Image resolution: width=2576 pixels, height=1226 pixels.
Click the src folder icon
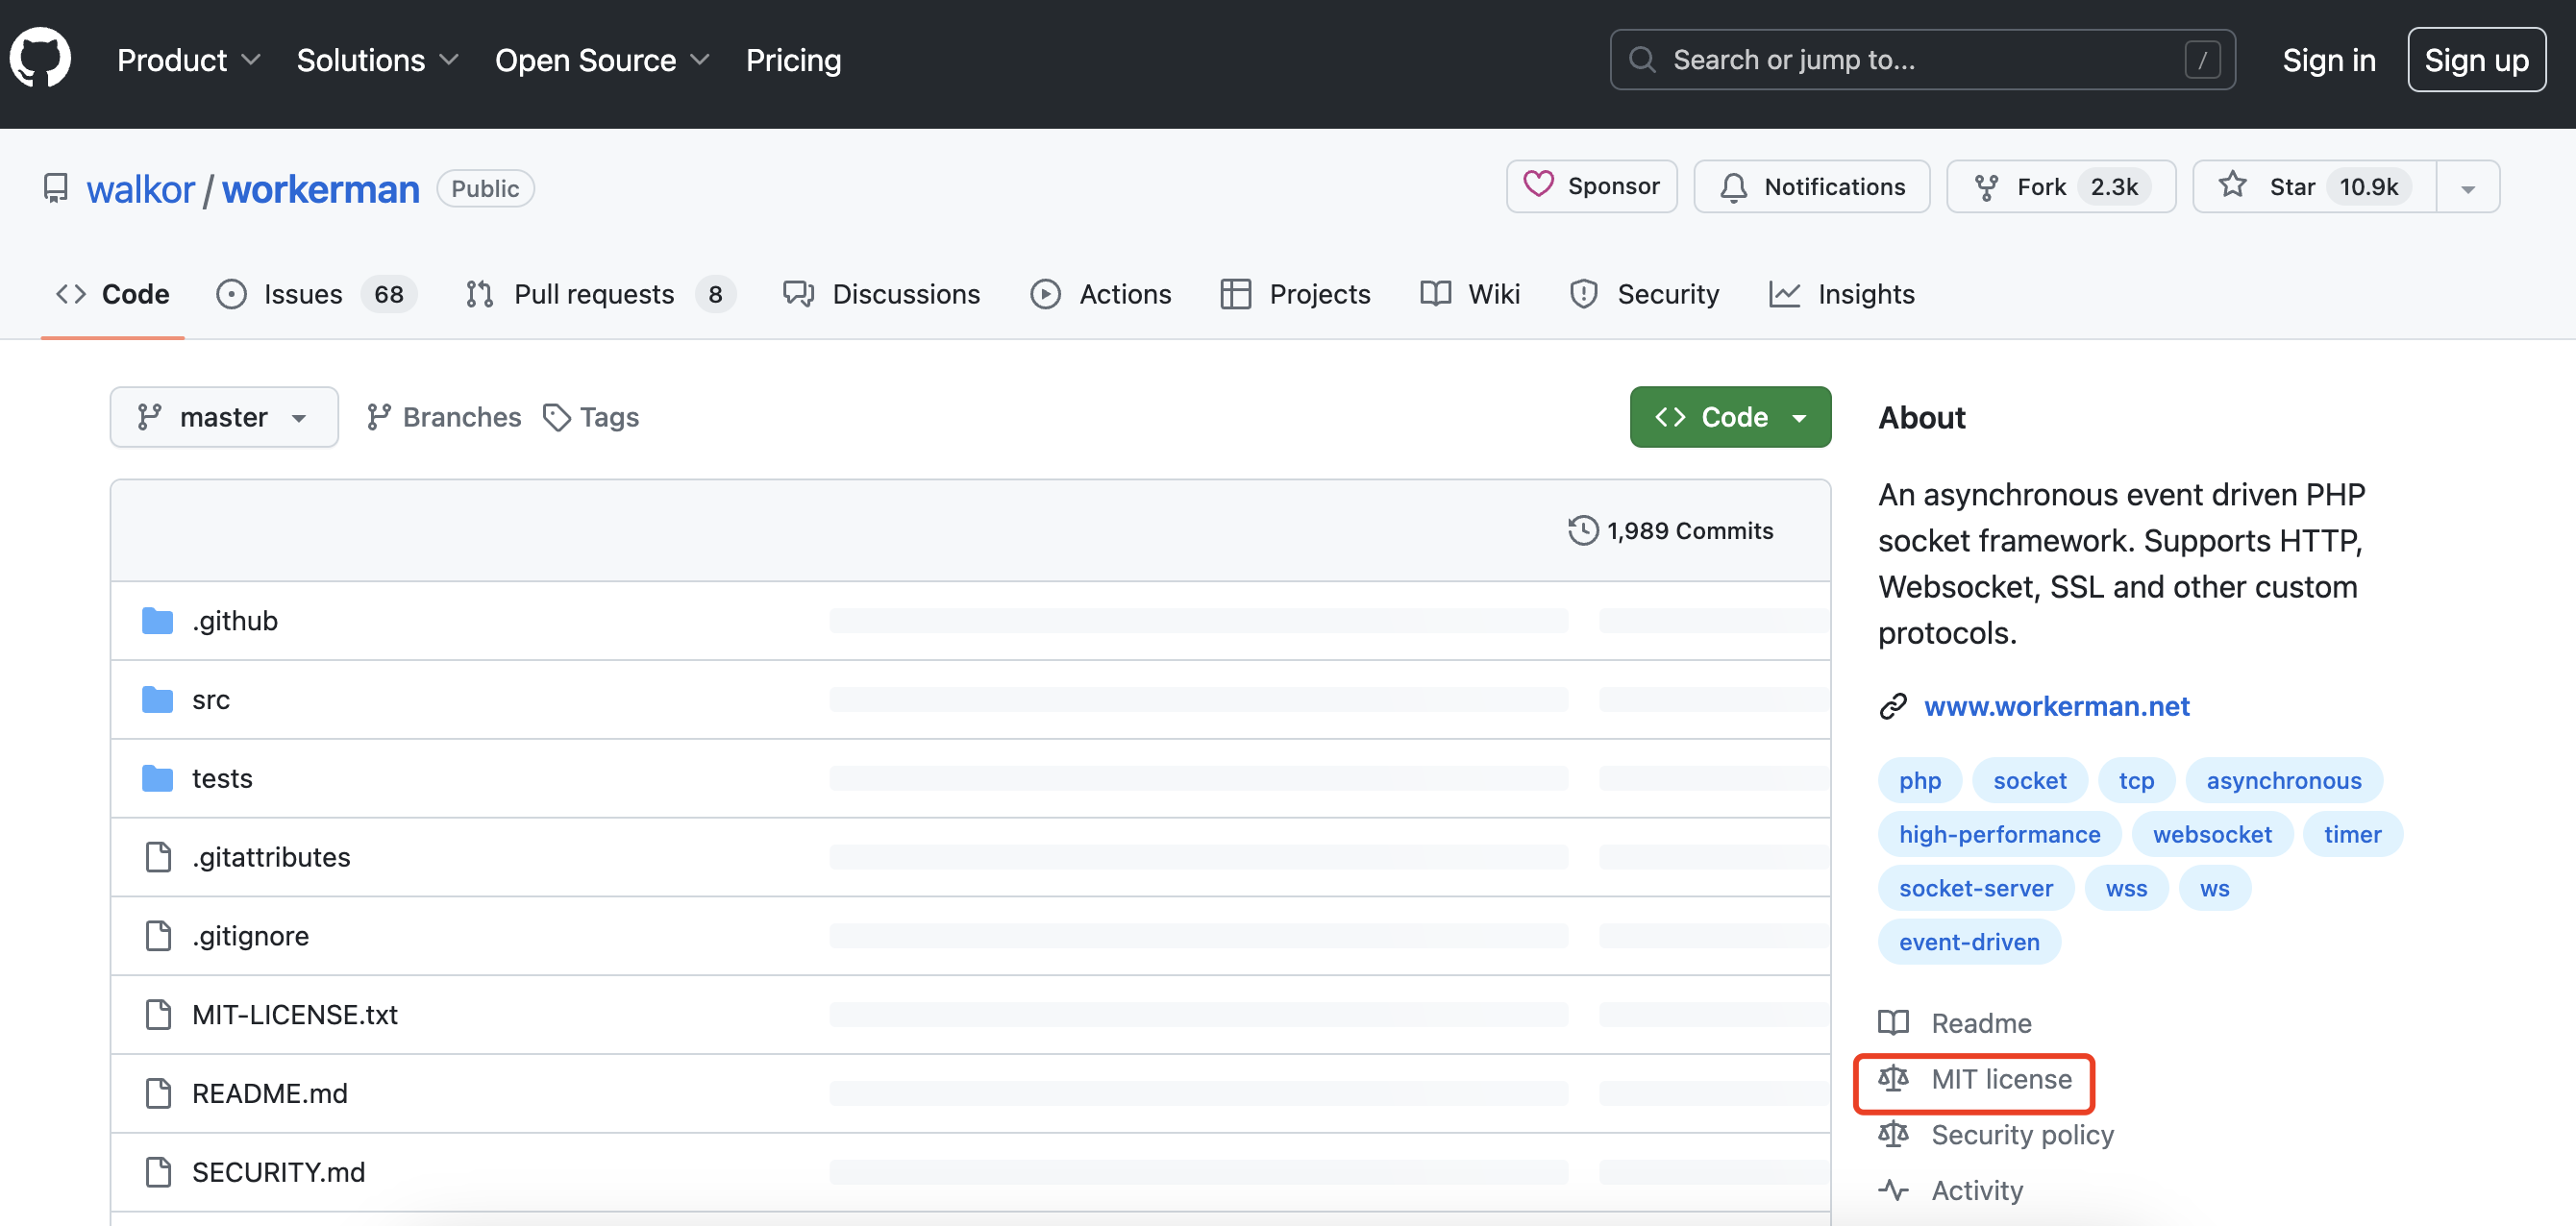point(157,700)
